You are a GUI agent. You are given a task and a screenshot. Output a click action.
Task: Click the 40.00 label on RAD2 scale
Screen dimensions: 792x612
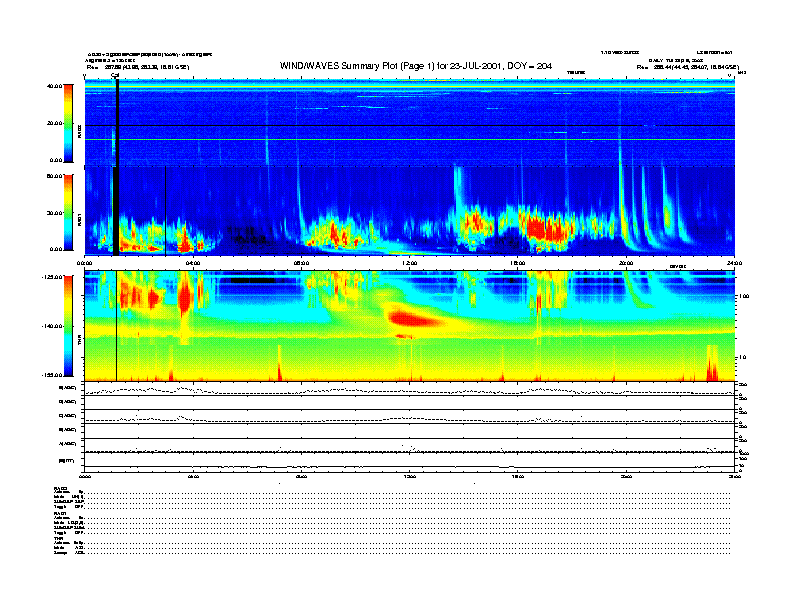coord(54,86)
